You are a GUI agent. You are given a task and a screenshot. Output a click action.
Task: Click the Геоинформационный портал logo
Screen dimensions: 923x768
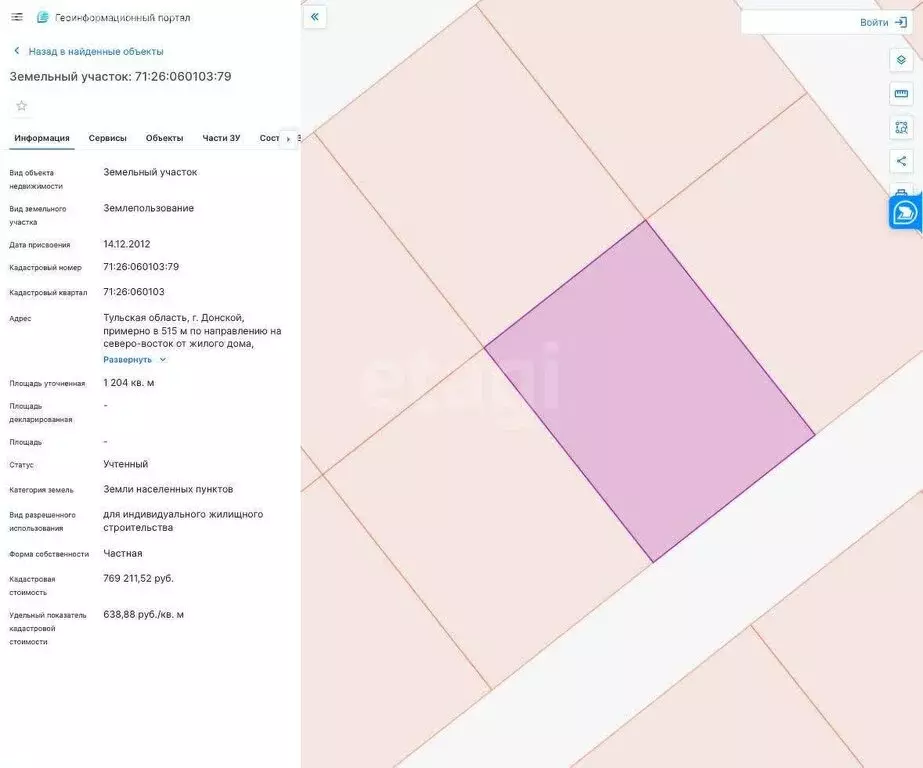pos(42,18)
